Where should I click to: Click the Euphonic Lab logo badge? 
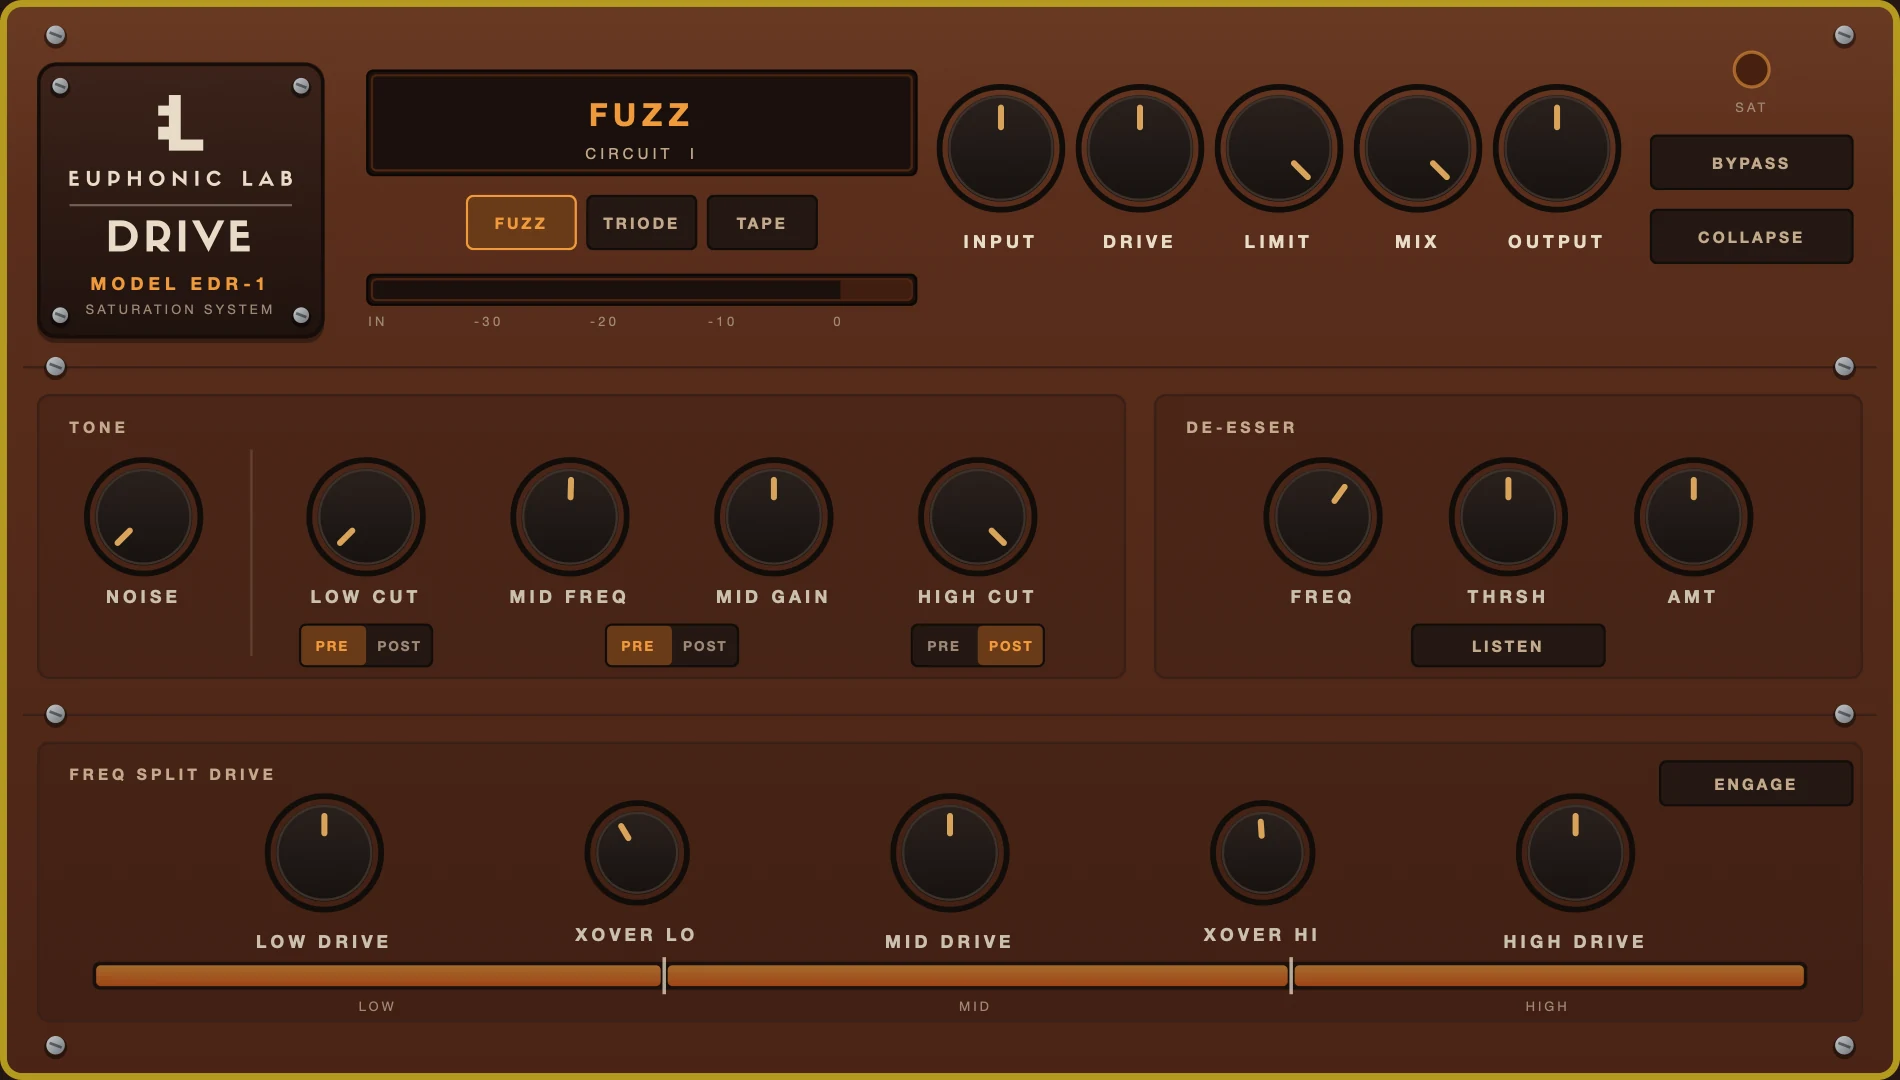pos(181,201)
